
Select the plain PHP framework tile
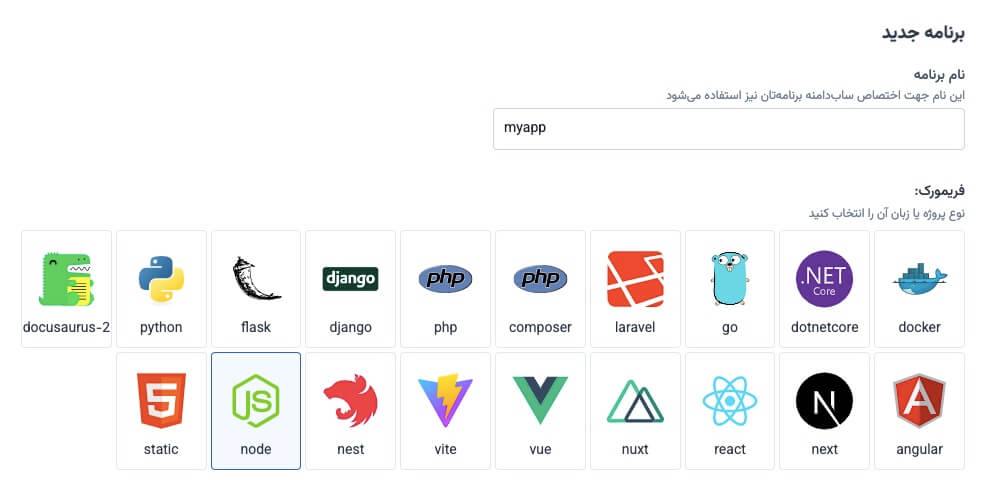pyautogui.click(x=445, y=279)
